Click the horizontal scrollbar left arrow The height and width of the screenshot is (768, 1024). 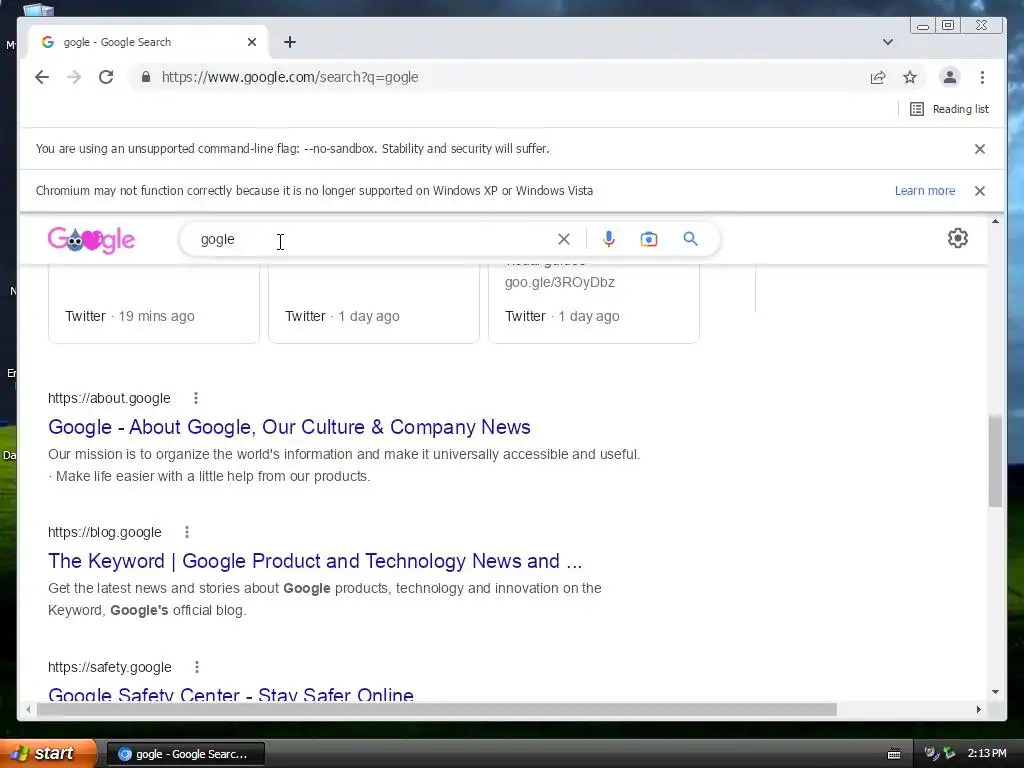click(27, 709)
